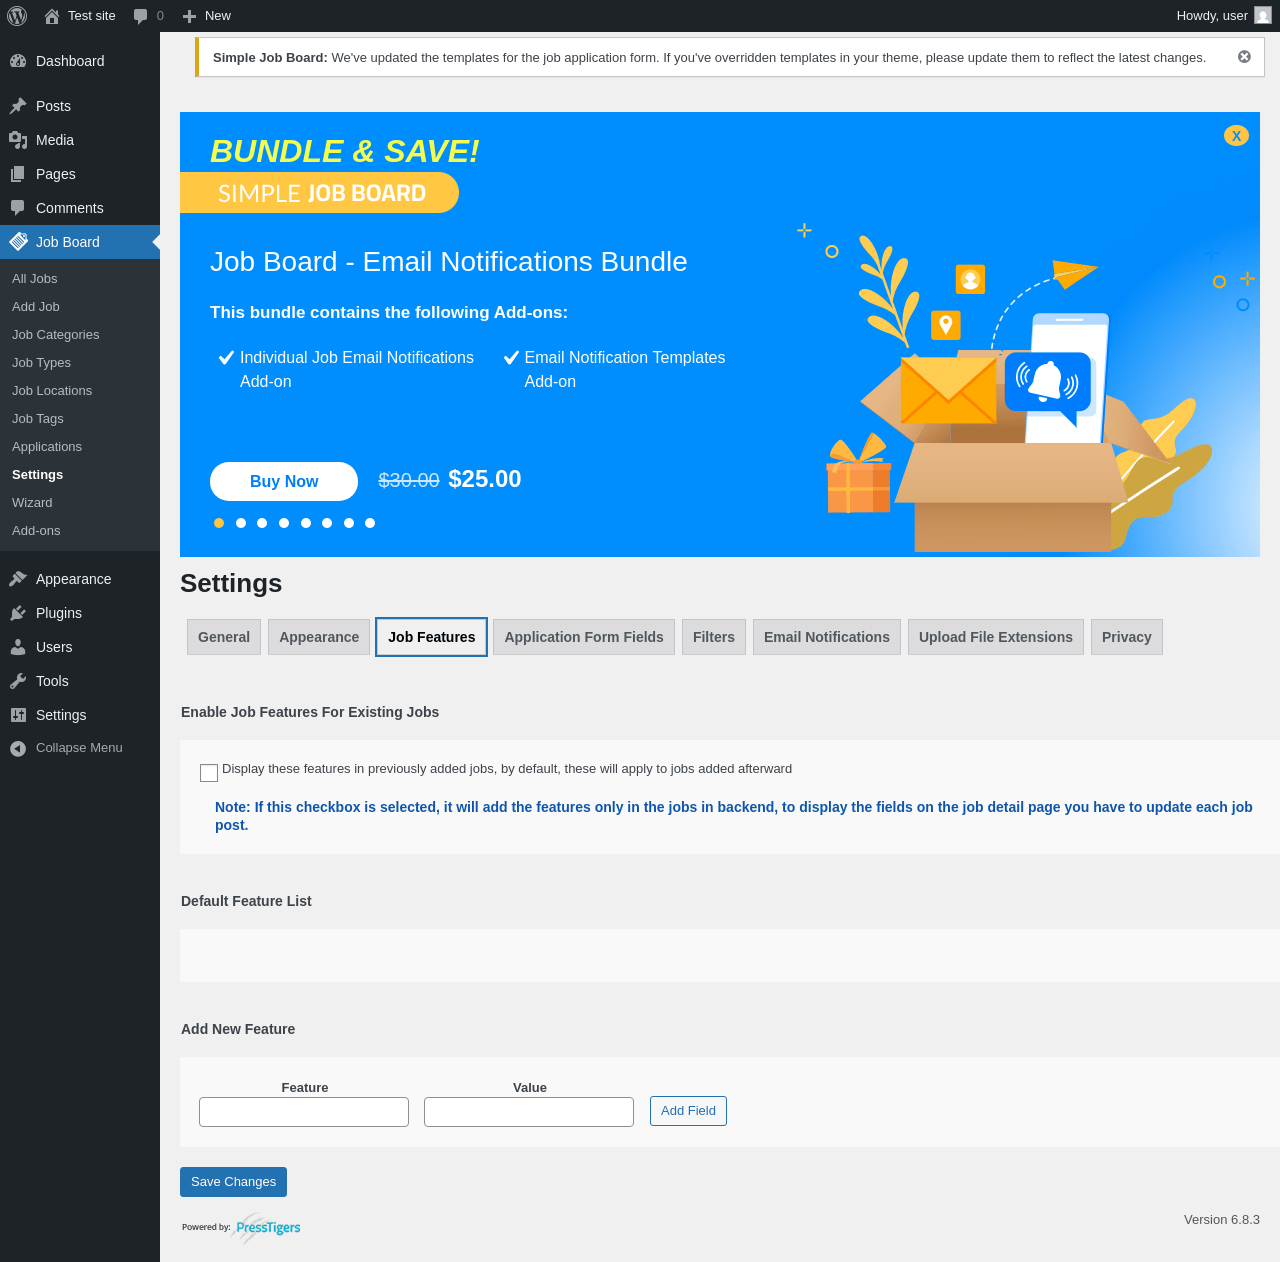
Task: Open the New content menu
Action: point(207,16)
